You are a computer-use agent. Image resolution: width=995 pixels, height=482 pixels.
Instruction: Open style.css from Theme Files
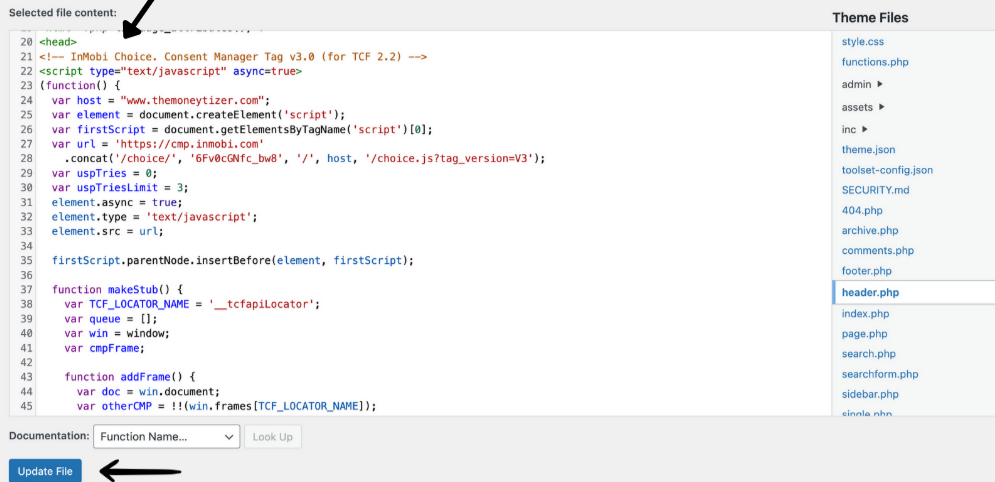tap(862, 42)
